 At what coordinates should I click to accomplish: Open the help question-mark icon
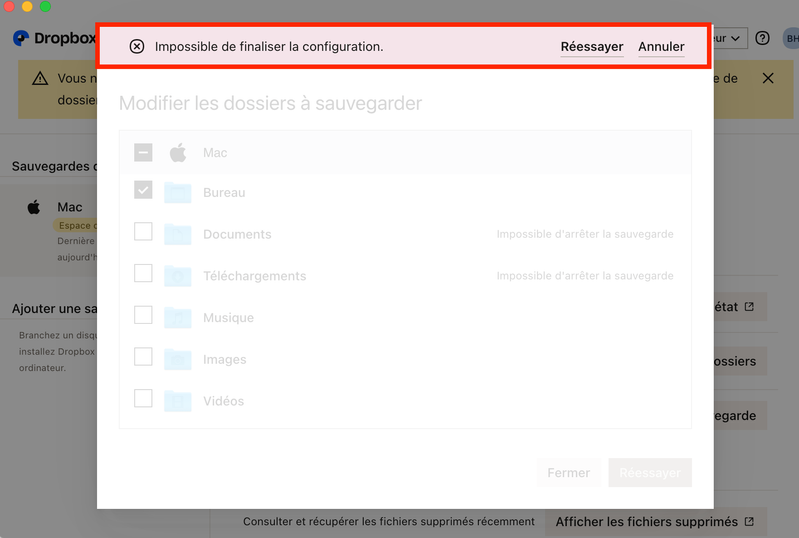762,38
